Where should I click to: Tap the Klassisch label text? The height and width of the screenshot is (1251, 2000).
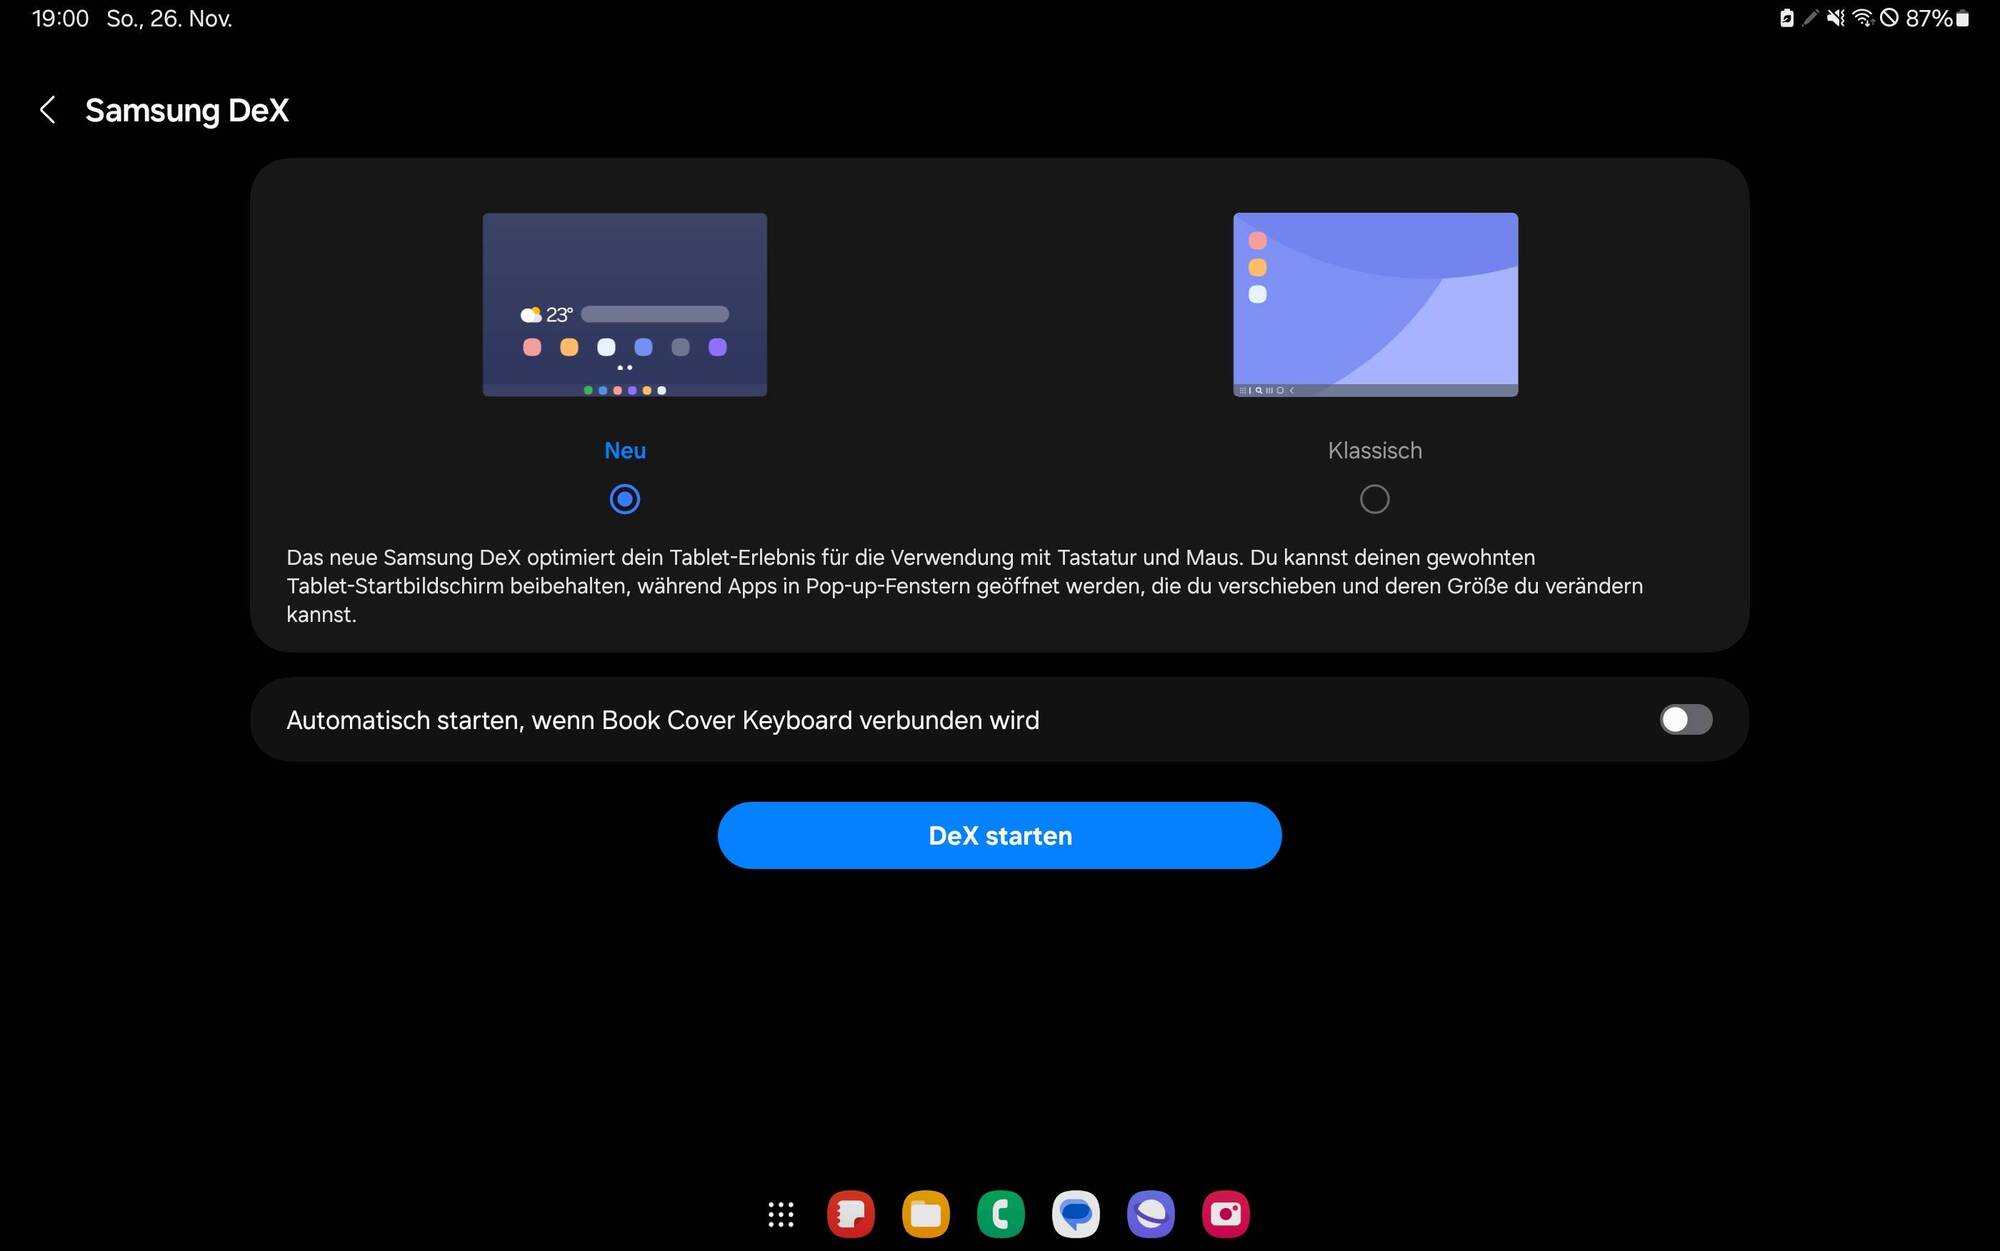[1375, 451]
